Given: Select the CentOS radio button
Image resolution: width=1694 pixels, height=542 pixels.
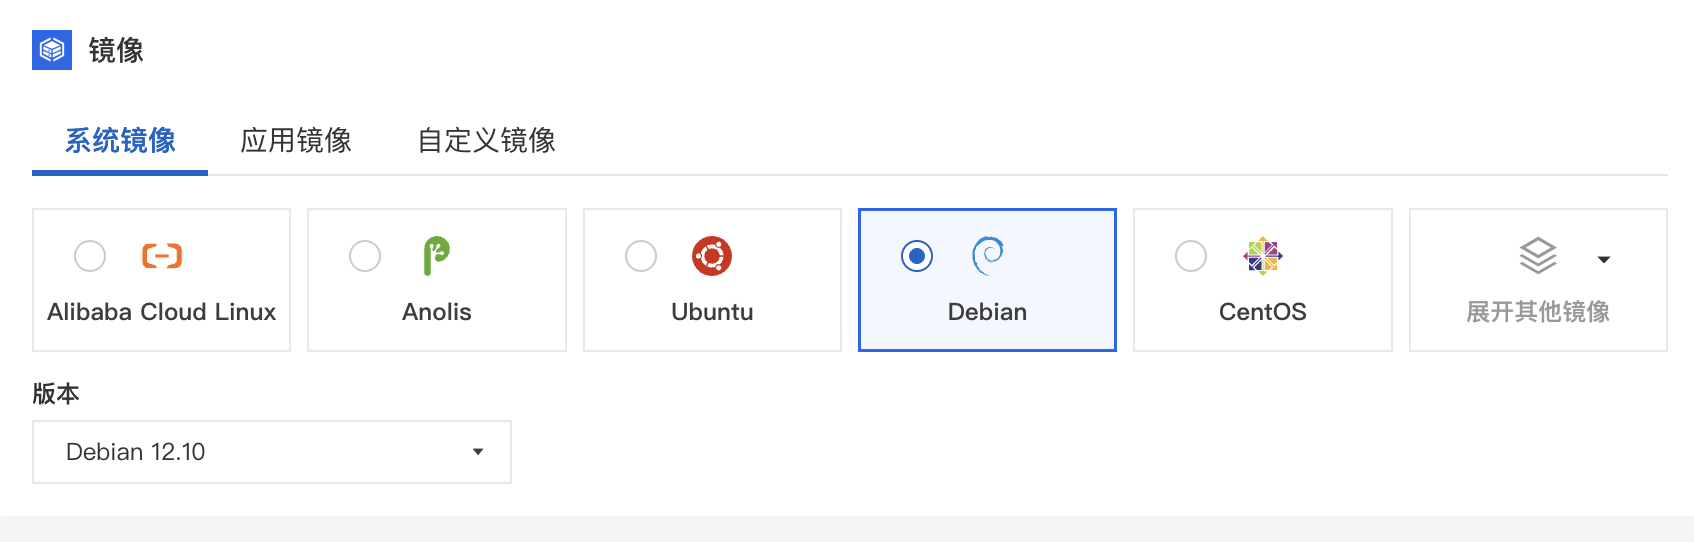Looking at the screenshot, I should point(1191,256).
